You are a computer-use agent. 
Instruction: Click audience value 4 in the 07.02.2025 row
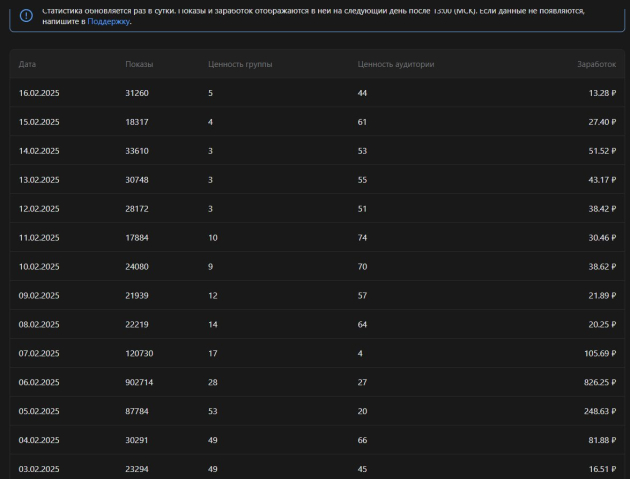point(360,354)
